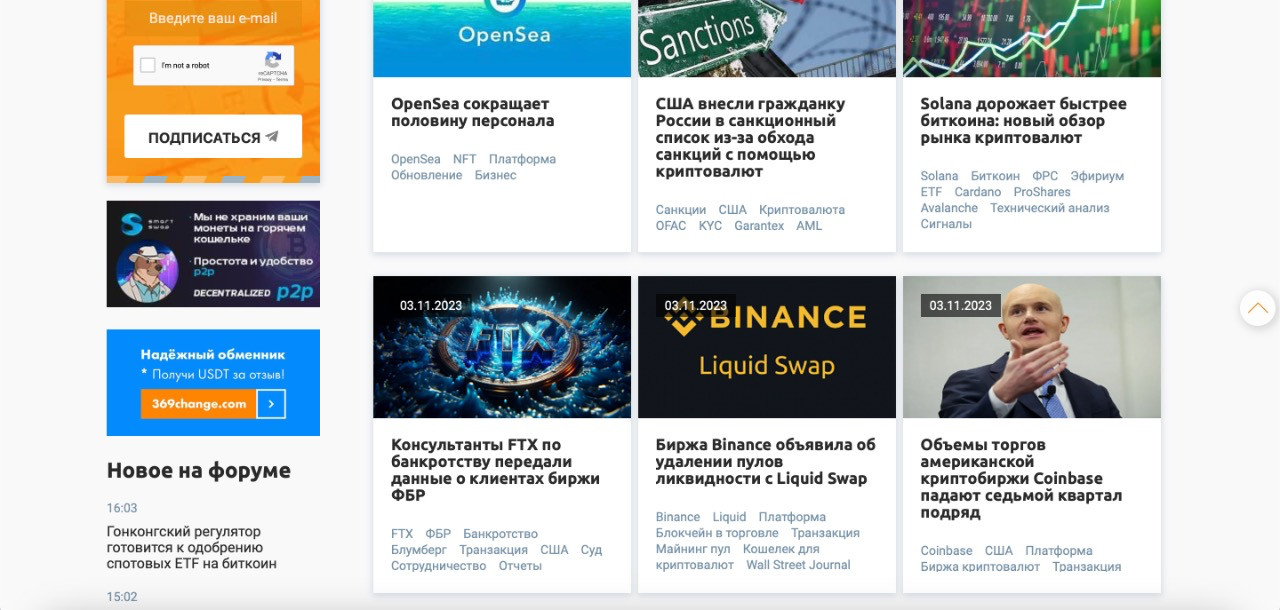Click the Технический анализ tag

[1050, 208]
